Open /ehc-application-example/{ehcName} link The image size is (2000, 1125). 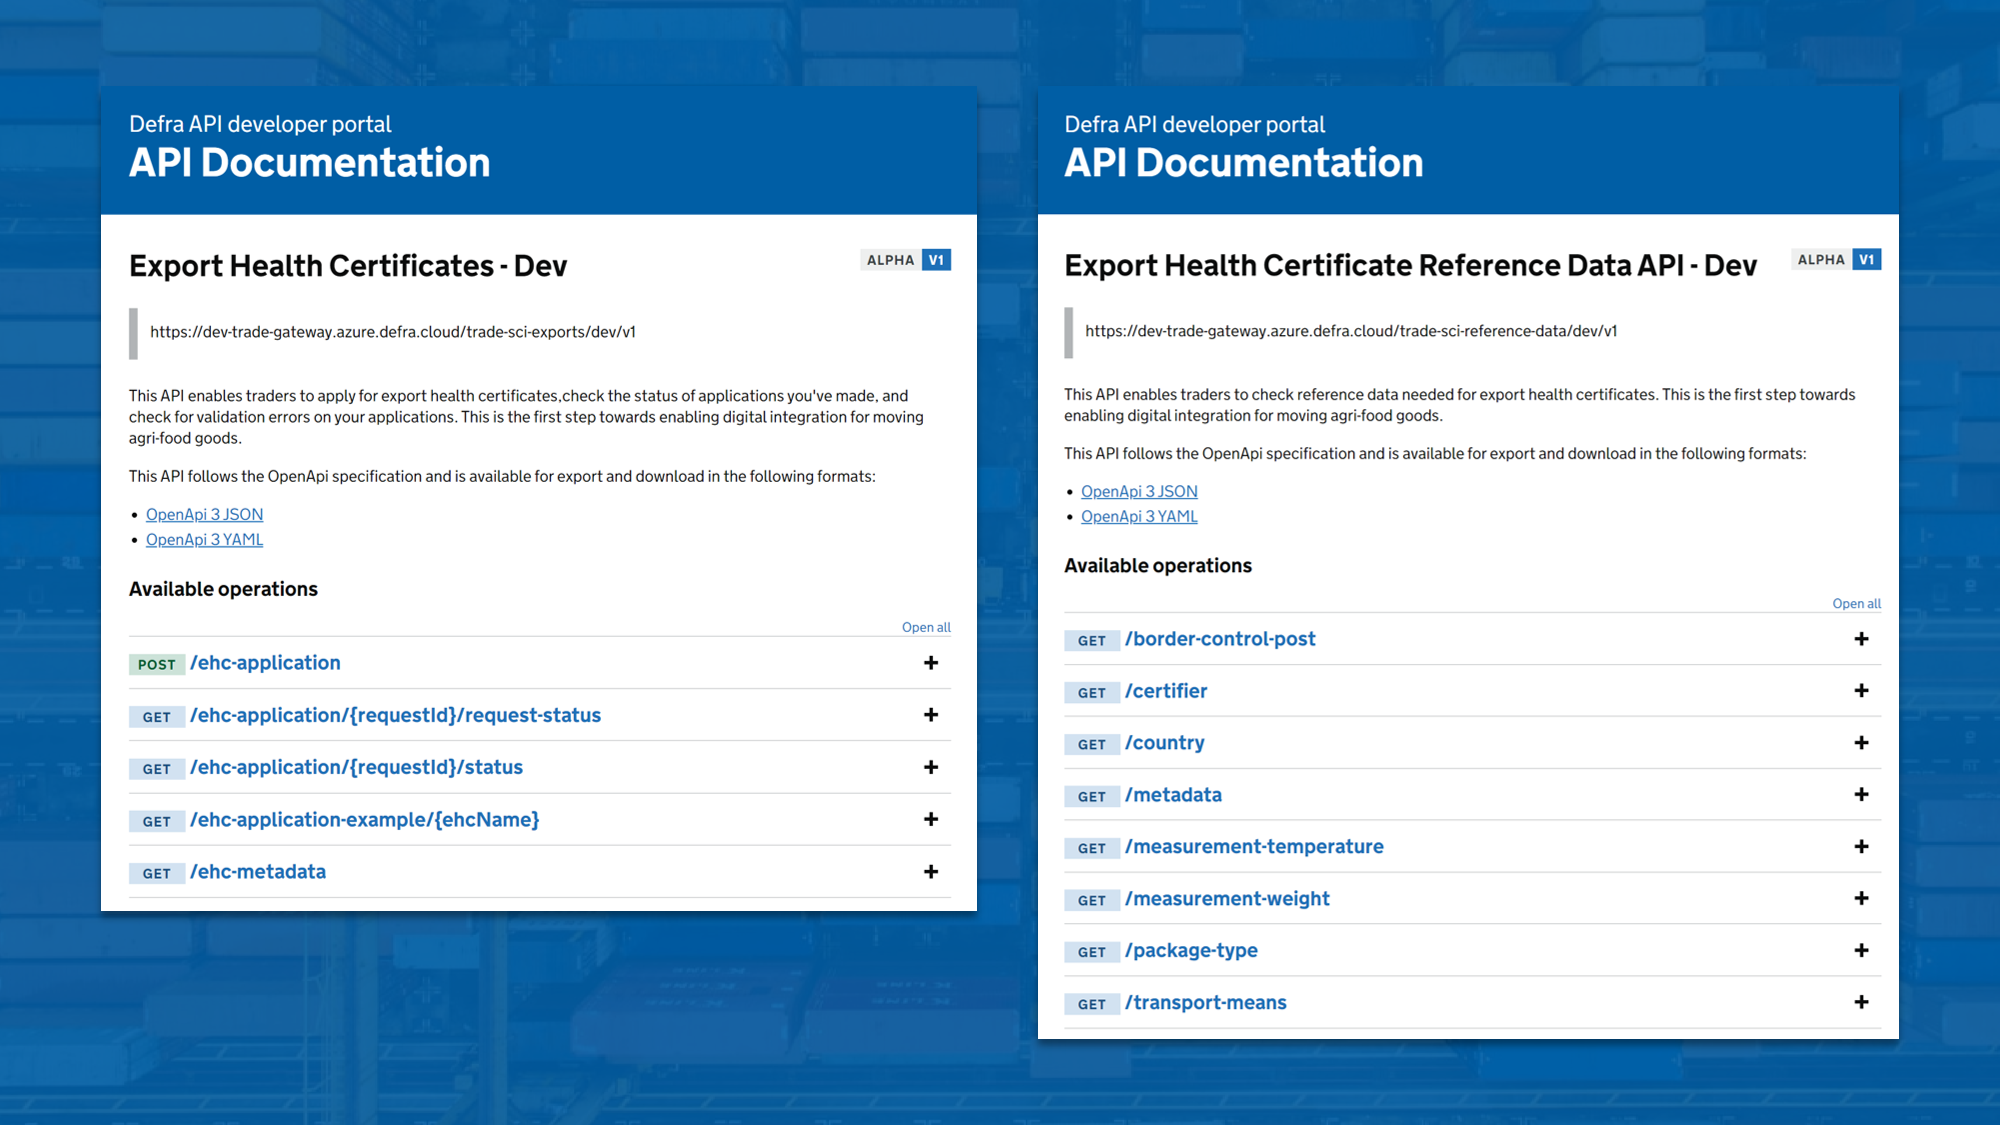(364, 819)
